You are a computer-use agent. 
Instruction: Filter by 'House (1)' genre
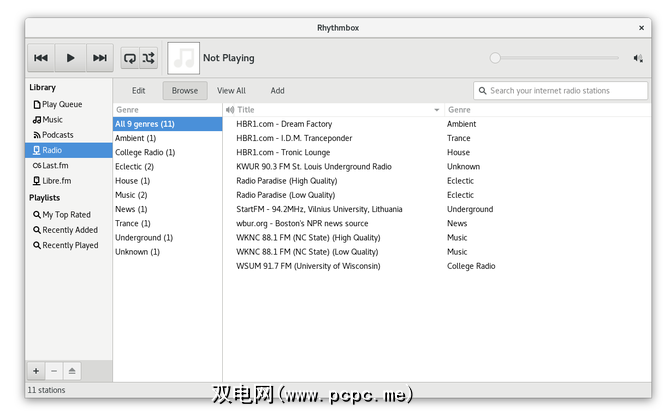pyautogui.click(x=168, y=181)
